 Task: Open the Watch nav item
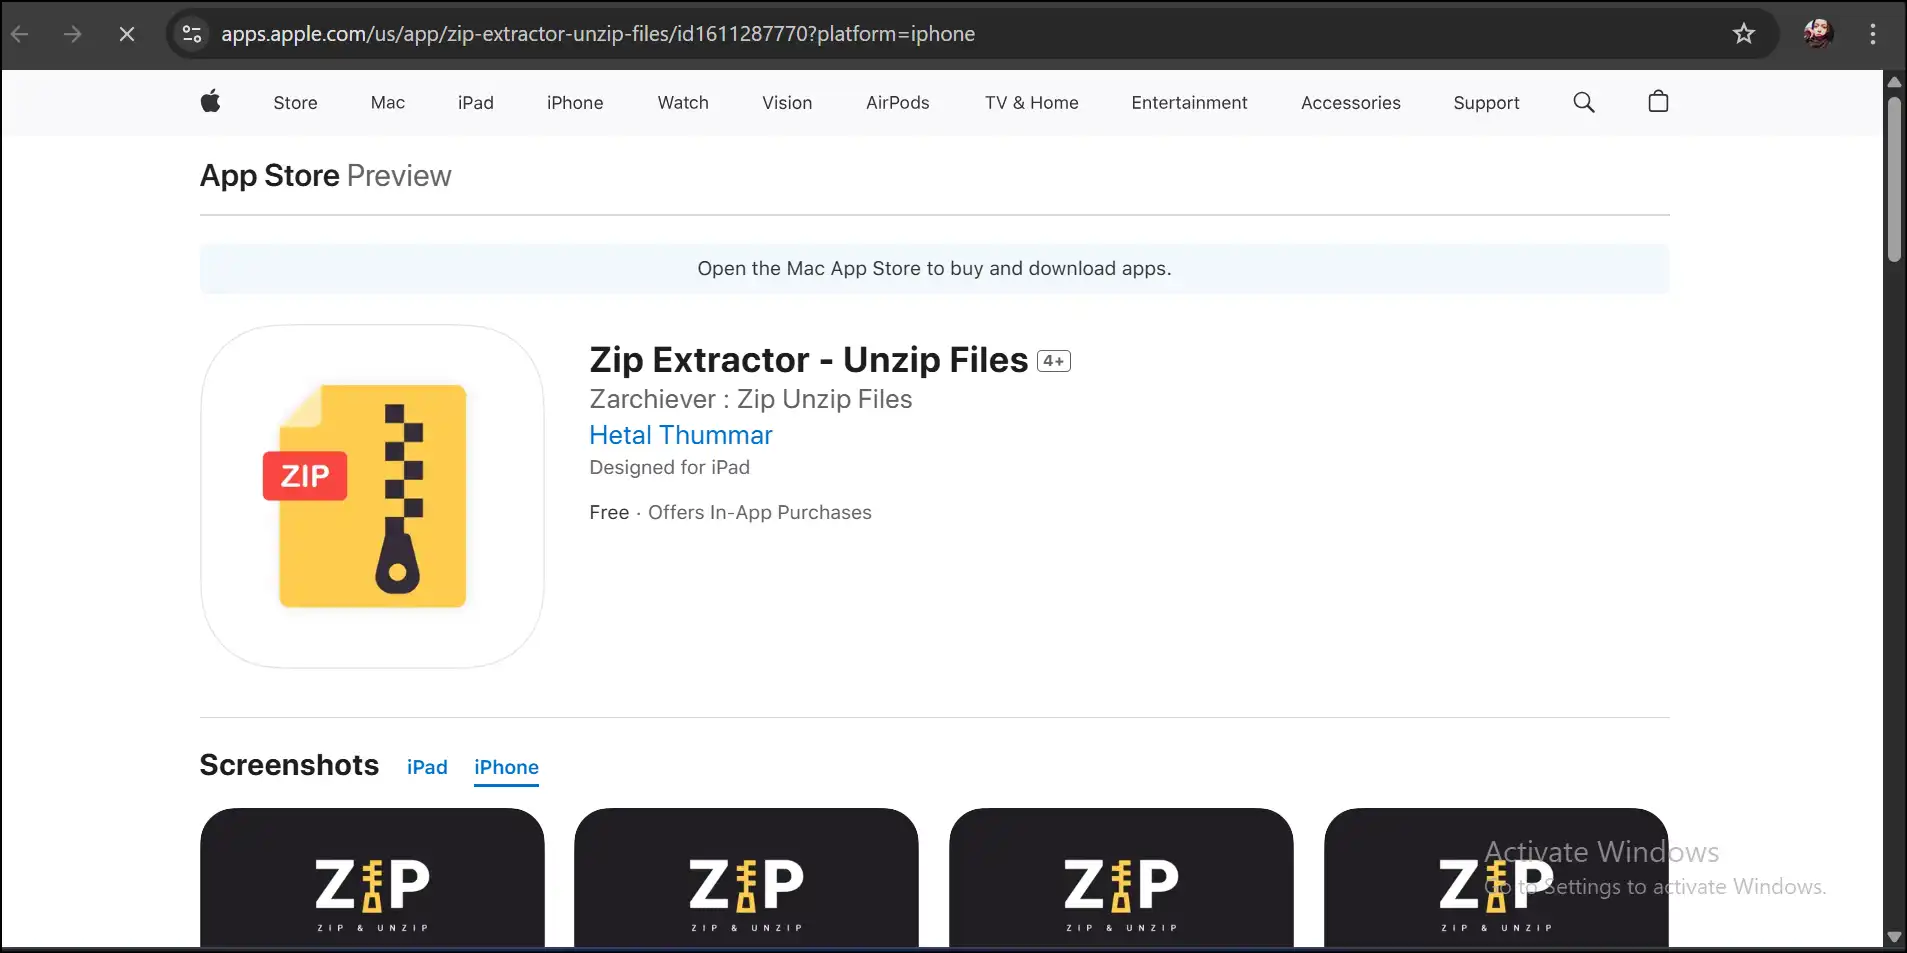[683, 102]
